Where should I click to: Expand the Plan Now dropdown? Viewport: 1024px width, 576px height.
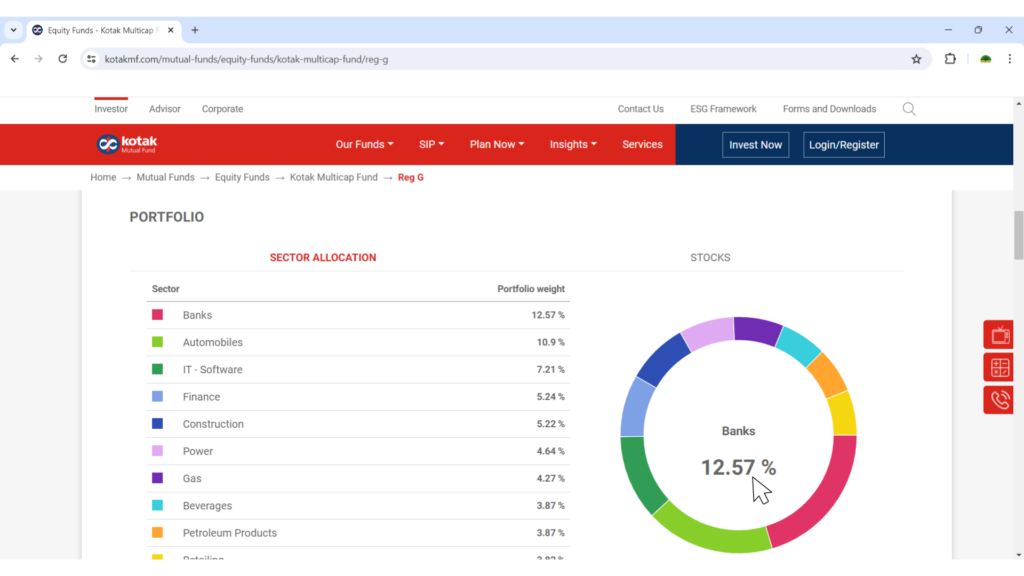(496, 144)
